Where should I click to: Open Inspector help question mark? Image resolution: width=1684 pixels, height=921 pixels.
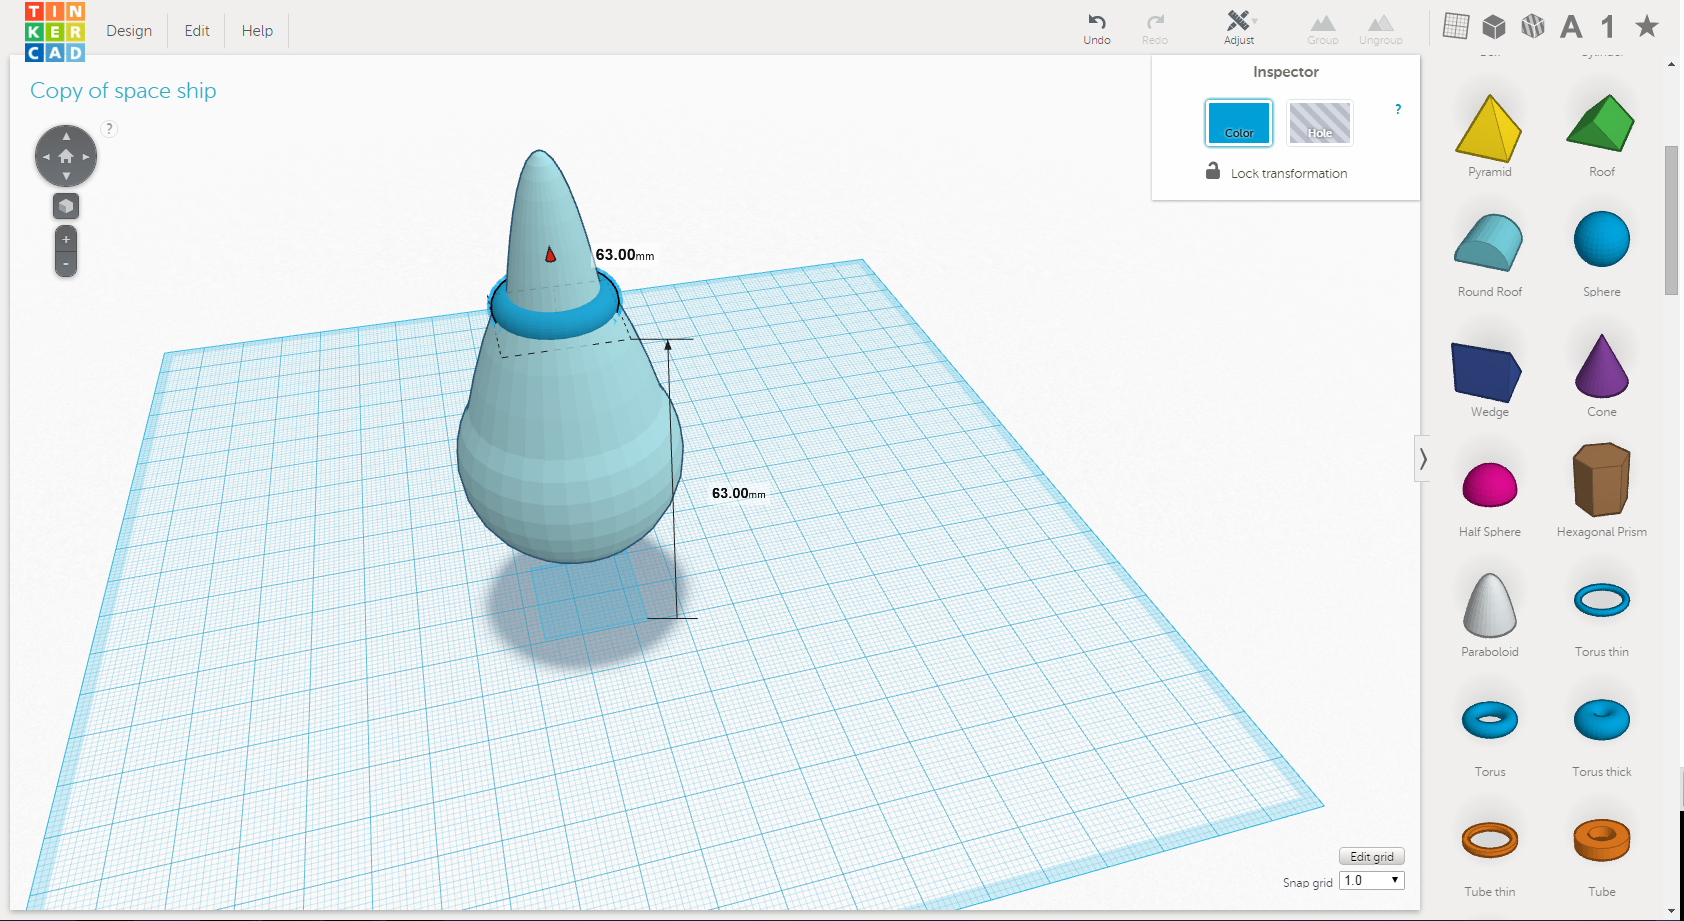pyautogui.click(x=1398, y=109)
